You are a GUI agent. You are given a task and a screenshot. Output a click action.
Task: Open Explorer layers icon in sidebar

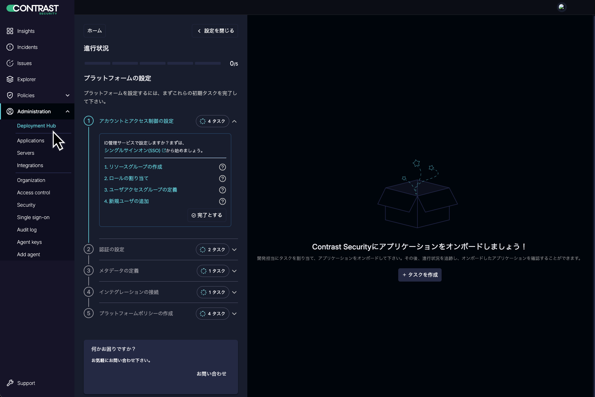click(x=10, y=79)
